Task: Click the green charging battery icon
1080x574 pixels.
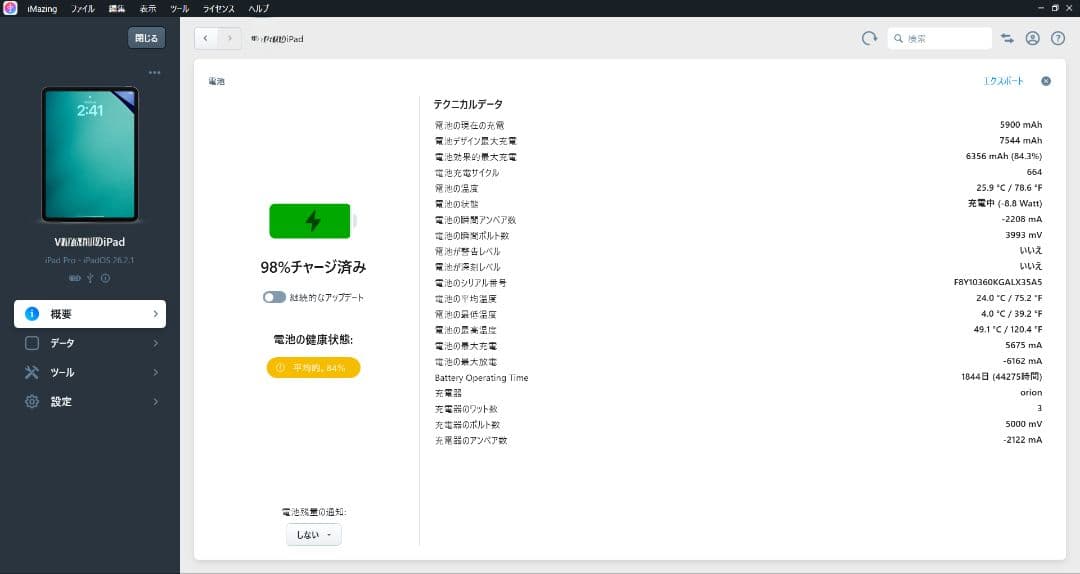Action: pos(313,221)
